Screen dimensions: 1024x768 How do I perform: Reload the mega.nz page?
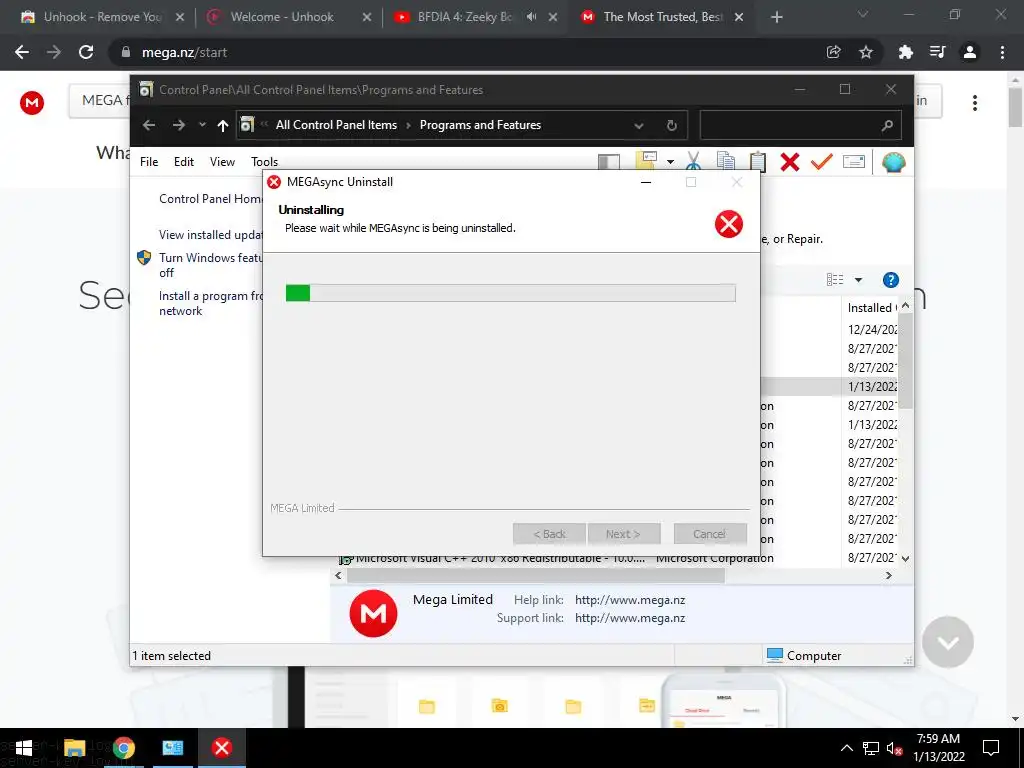point(86,52)
